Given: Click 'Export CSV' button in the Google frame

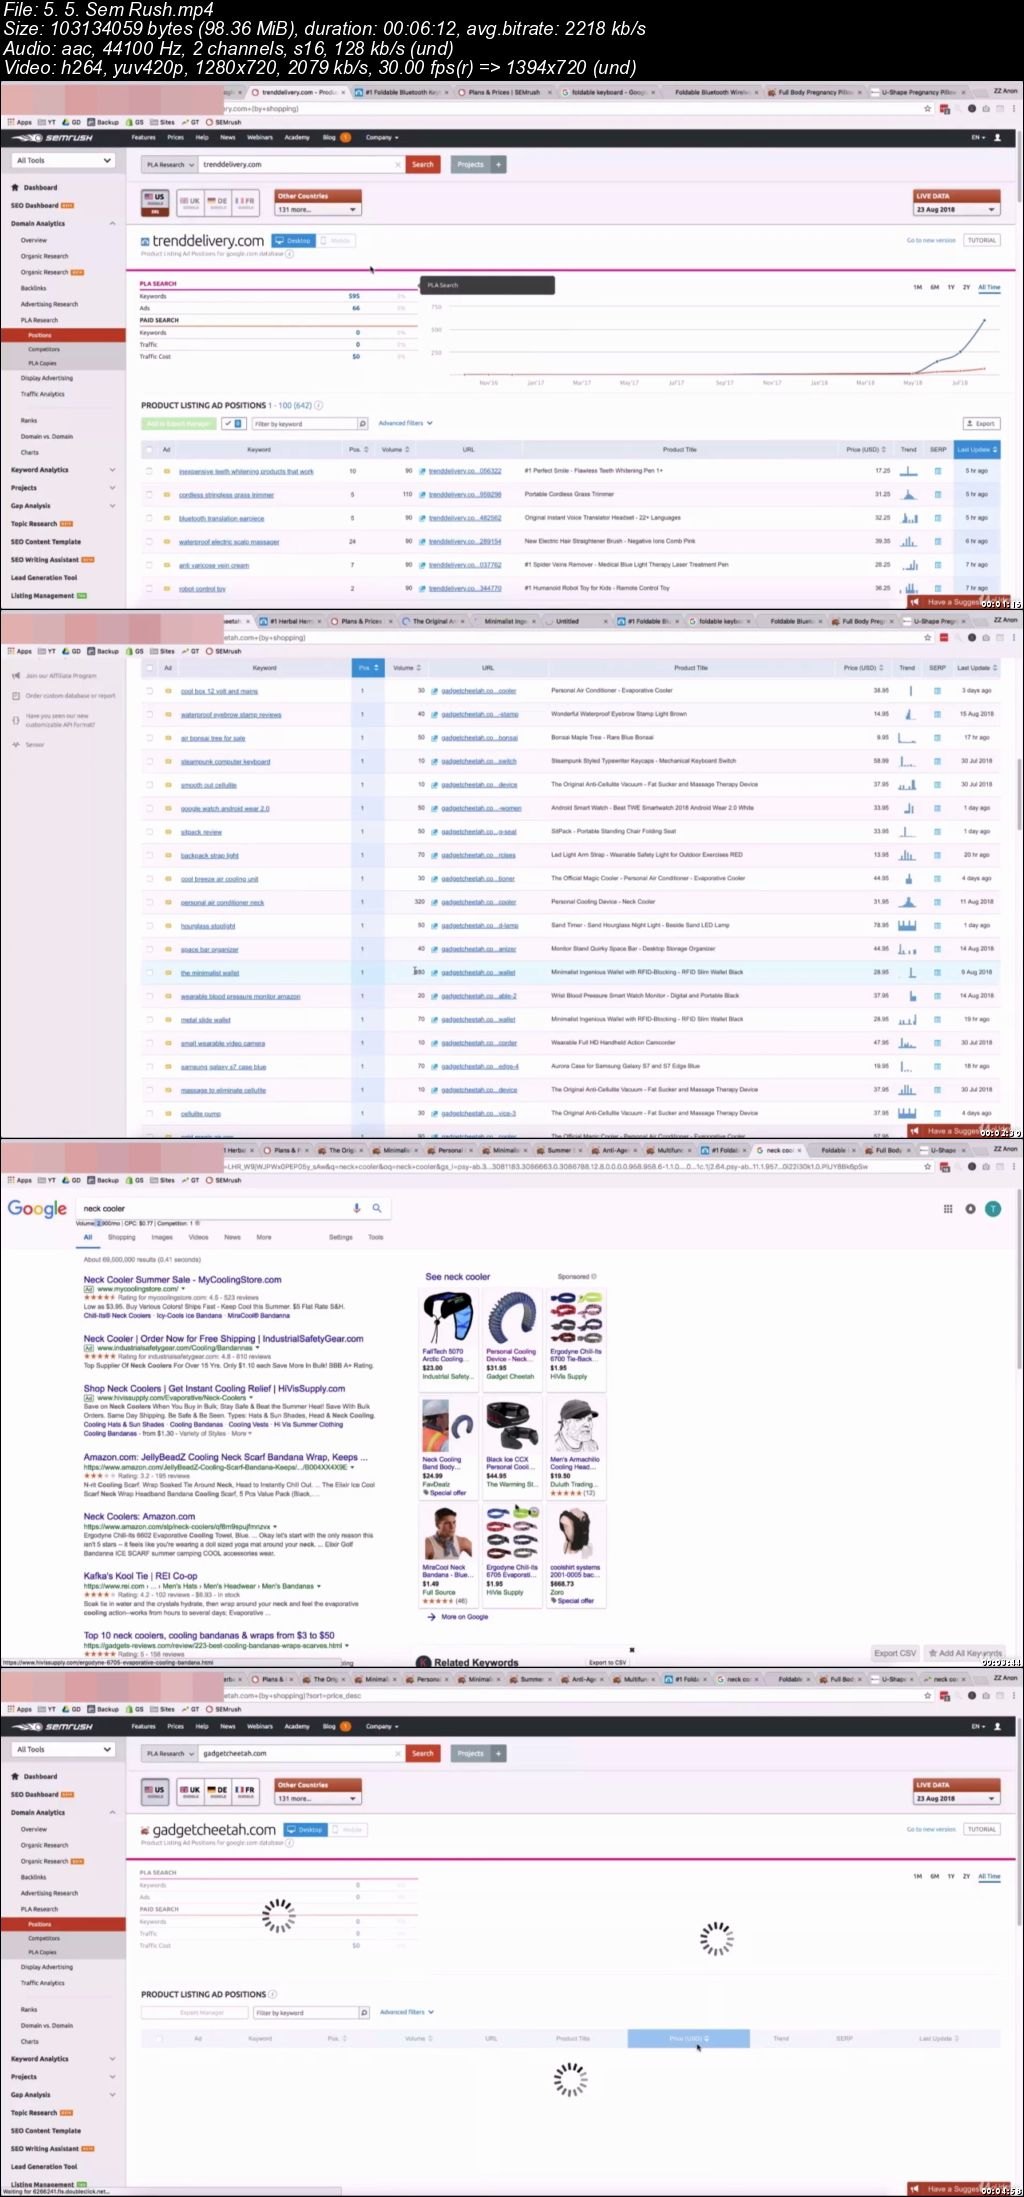Looking at the screenshot, I should [895, 1653].
